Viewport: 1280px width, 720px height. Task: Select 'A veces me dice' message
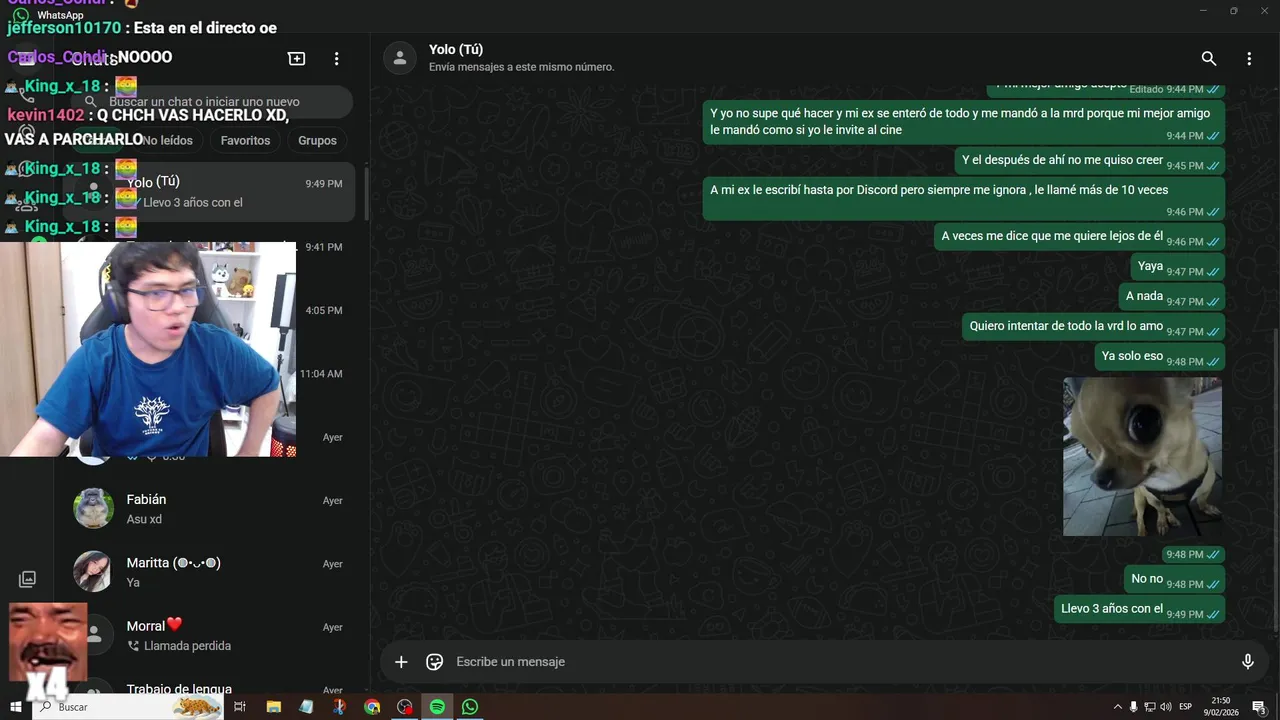[1079, 237]
